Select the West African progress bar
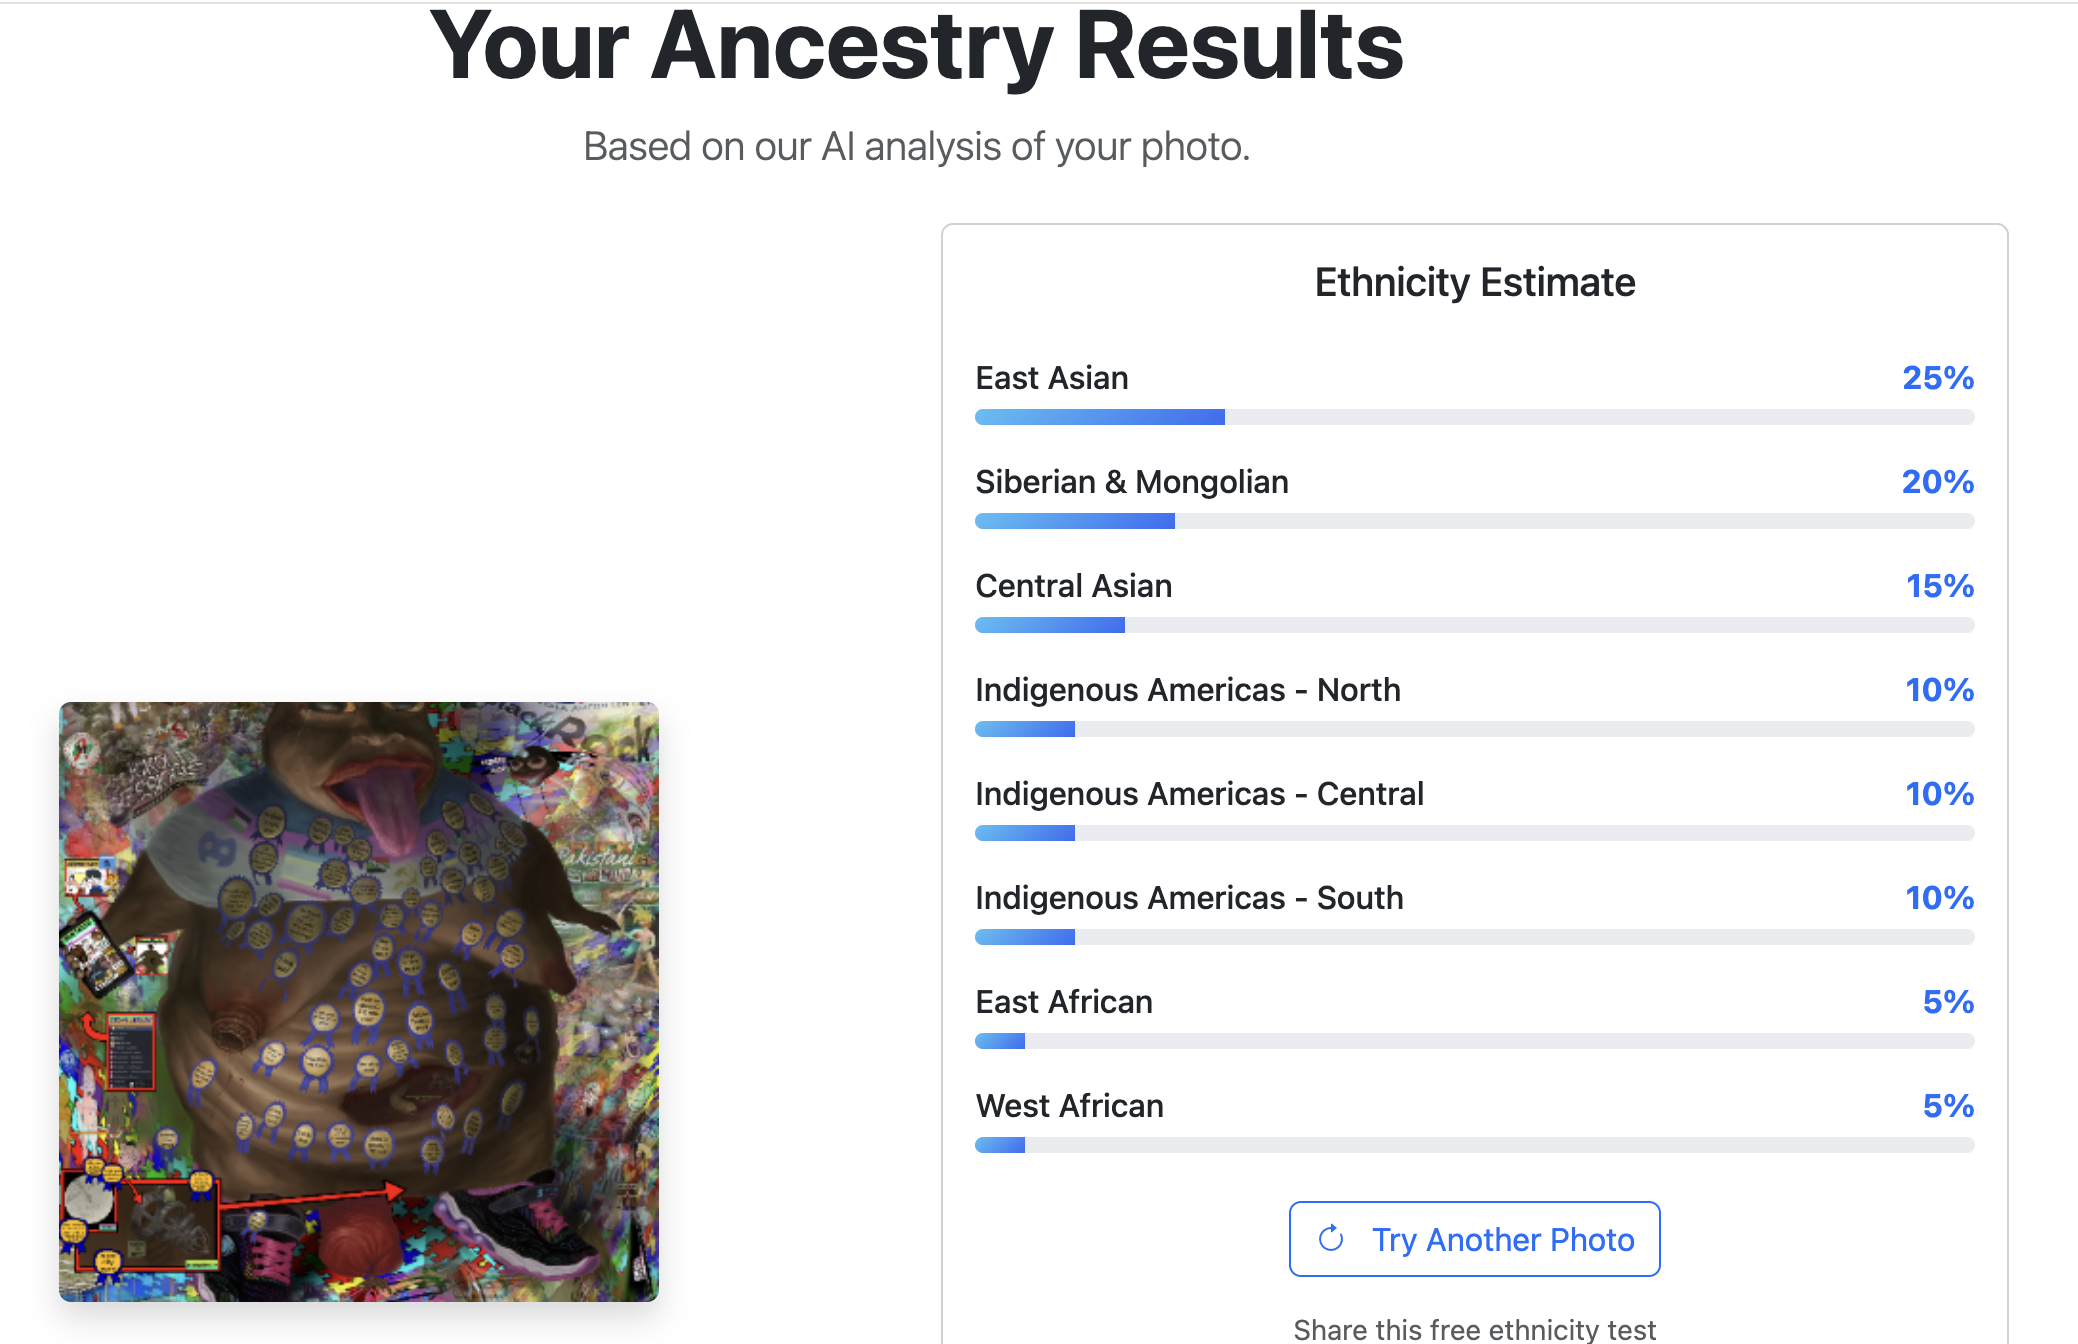The width and height of the screenshot is (2078, 1344). click(x=1474, y=1145)
